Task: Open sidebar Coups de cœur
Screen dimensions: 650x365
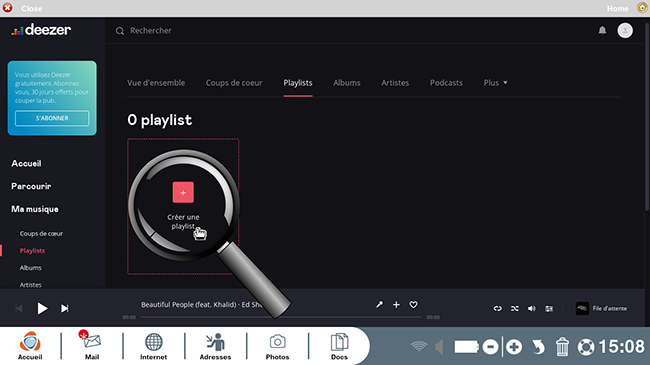Action: [x=41, y=234]
